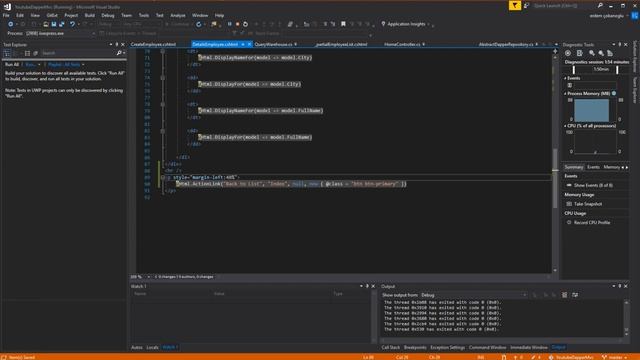Screen dimensions: 640x360
Task: Open the Locals tab
Action: click(152, 347)
